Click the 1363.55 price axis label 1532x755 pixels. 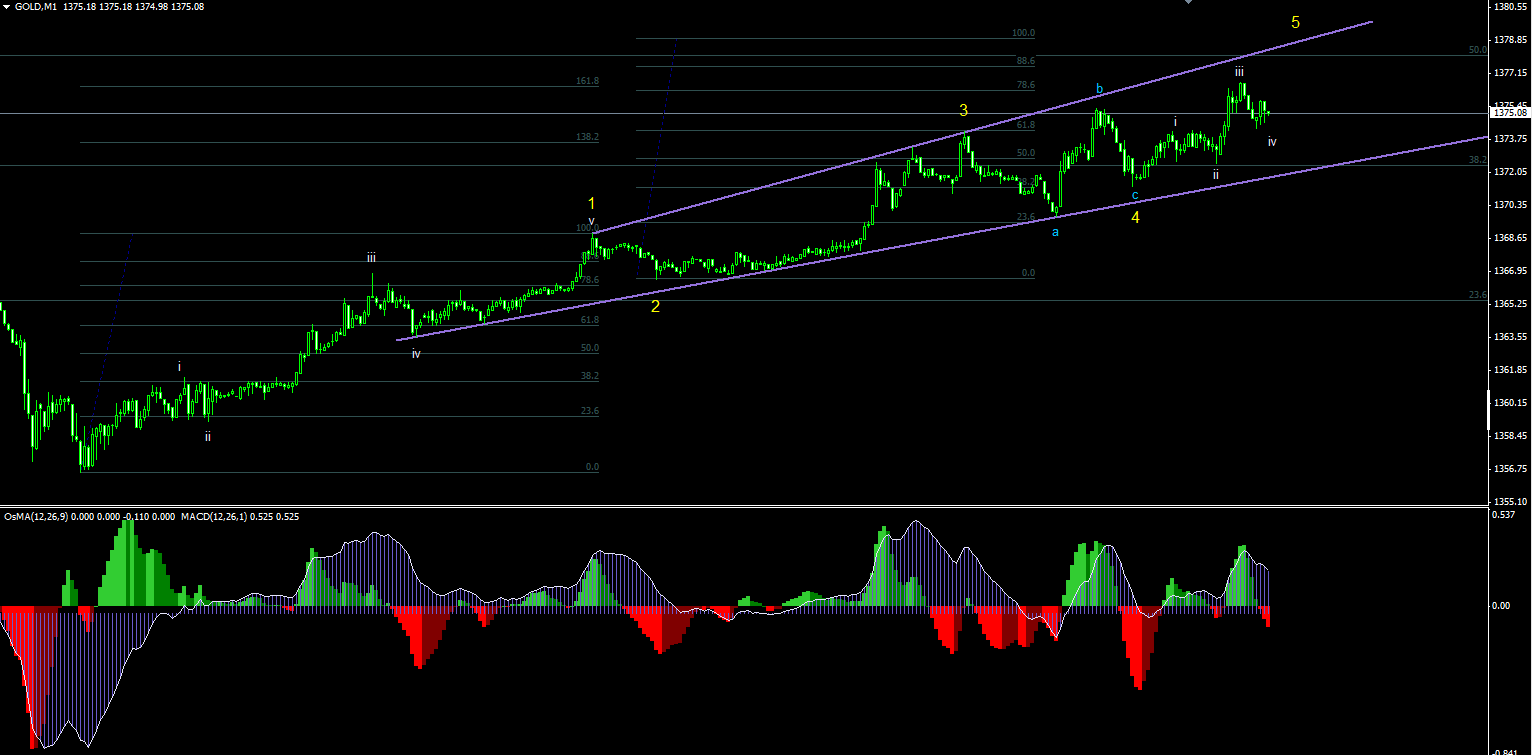click(x=1508, y=337)
